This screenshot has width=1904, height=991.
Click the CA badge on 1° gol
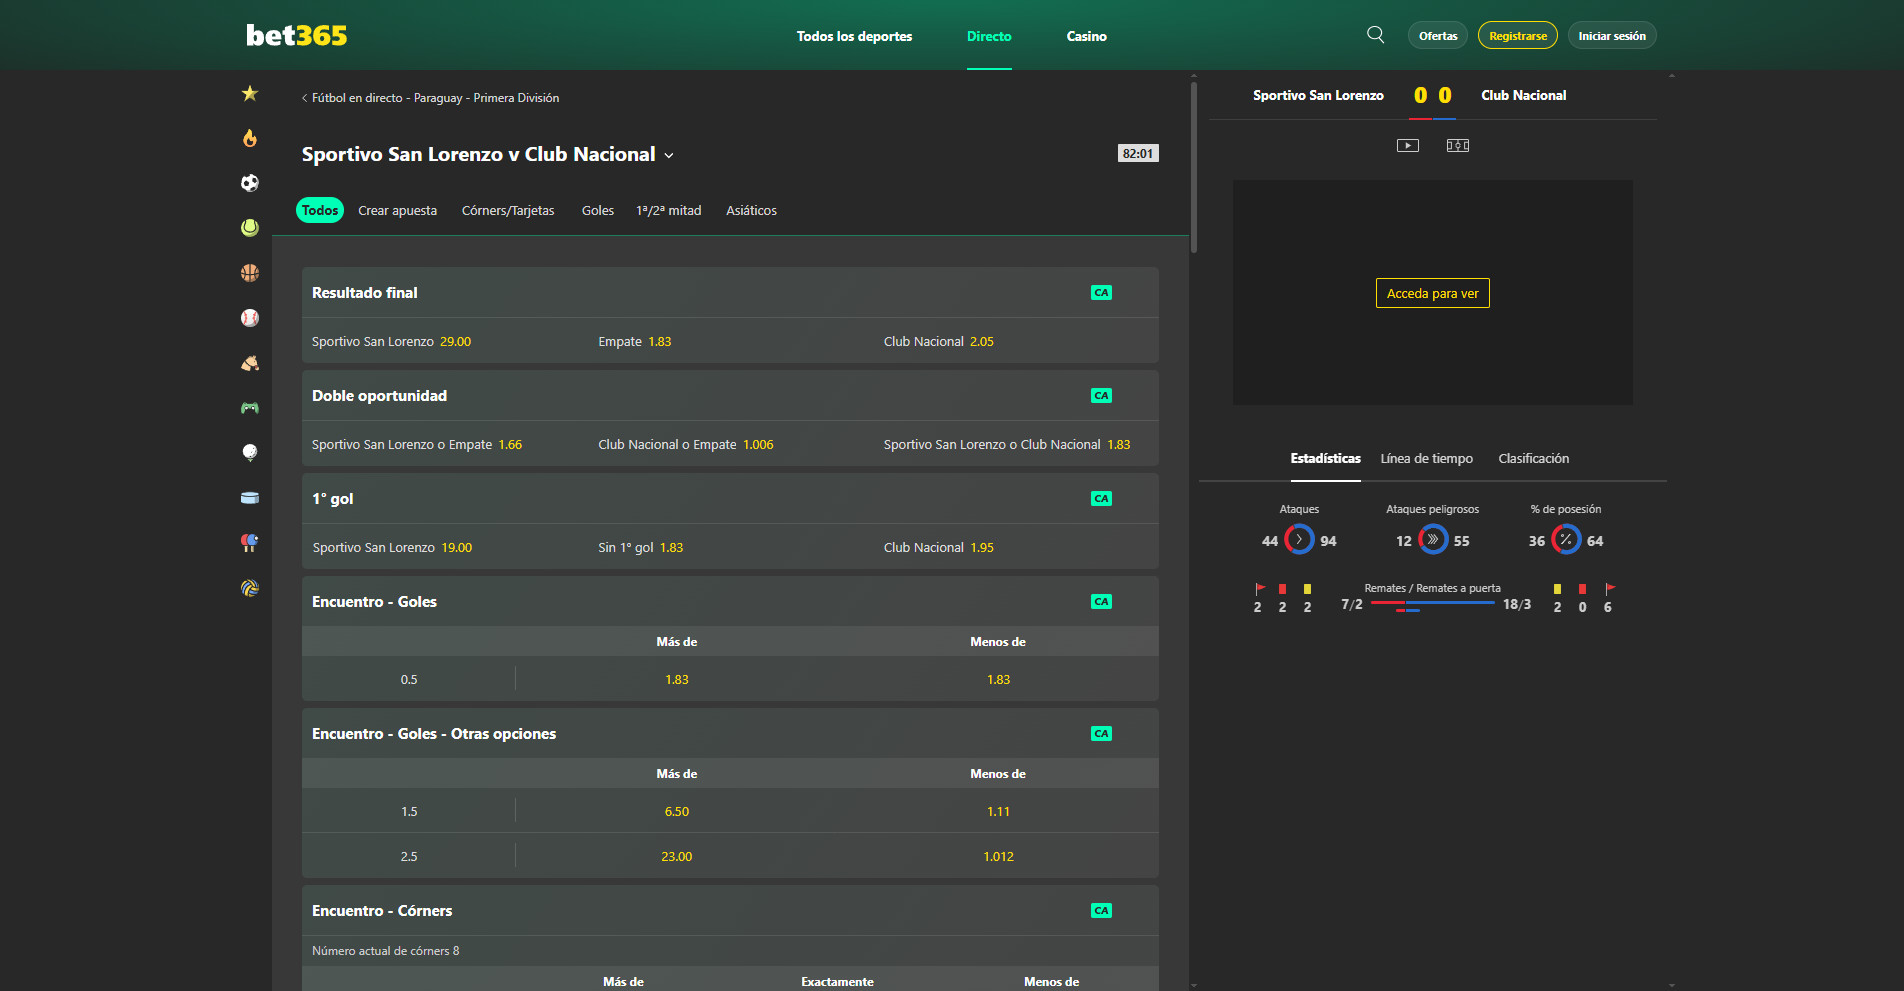tap(1101, 499)
